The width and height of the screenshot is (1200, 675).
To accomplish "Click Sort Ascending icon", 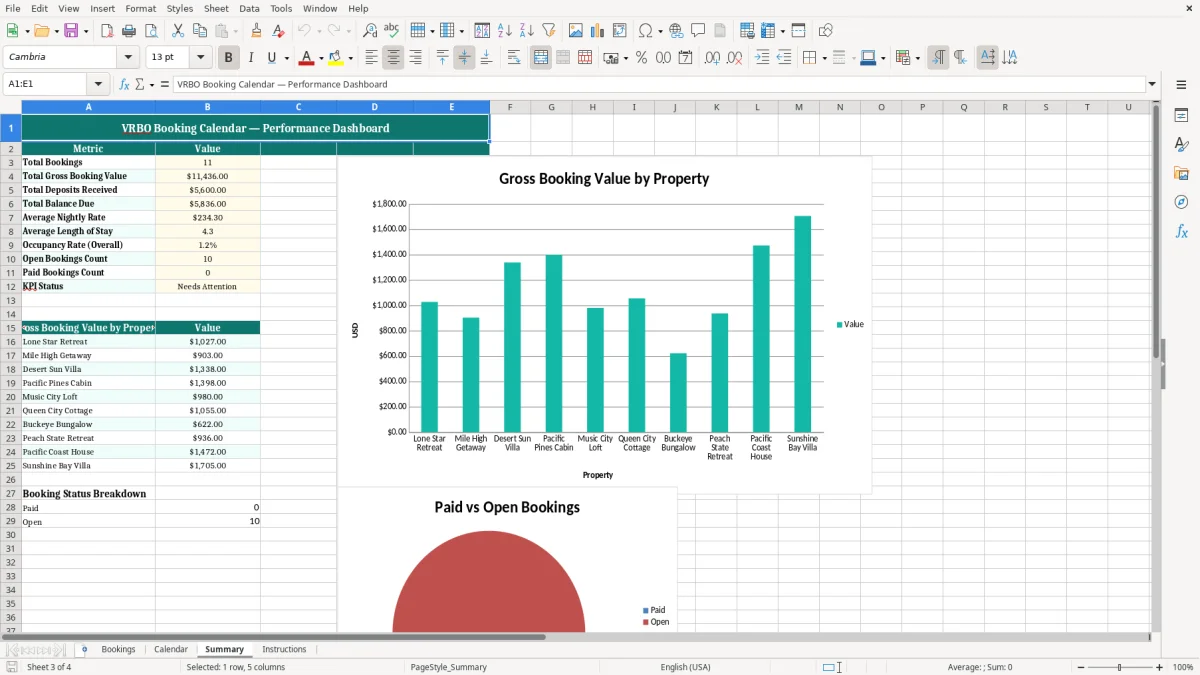I will [505, 31].
